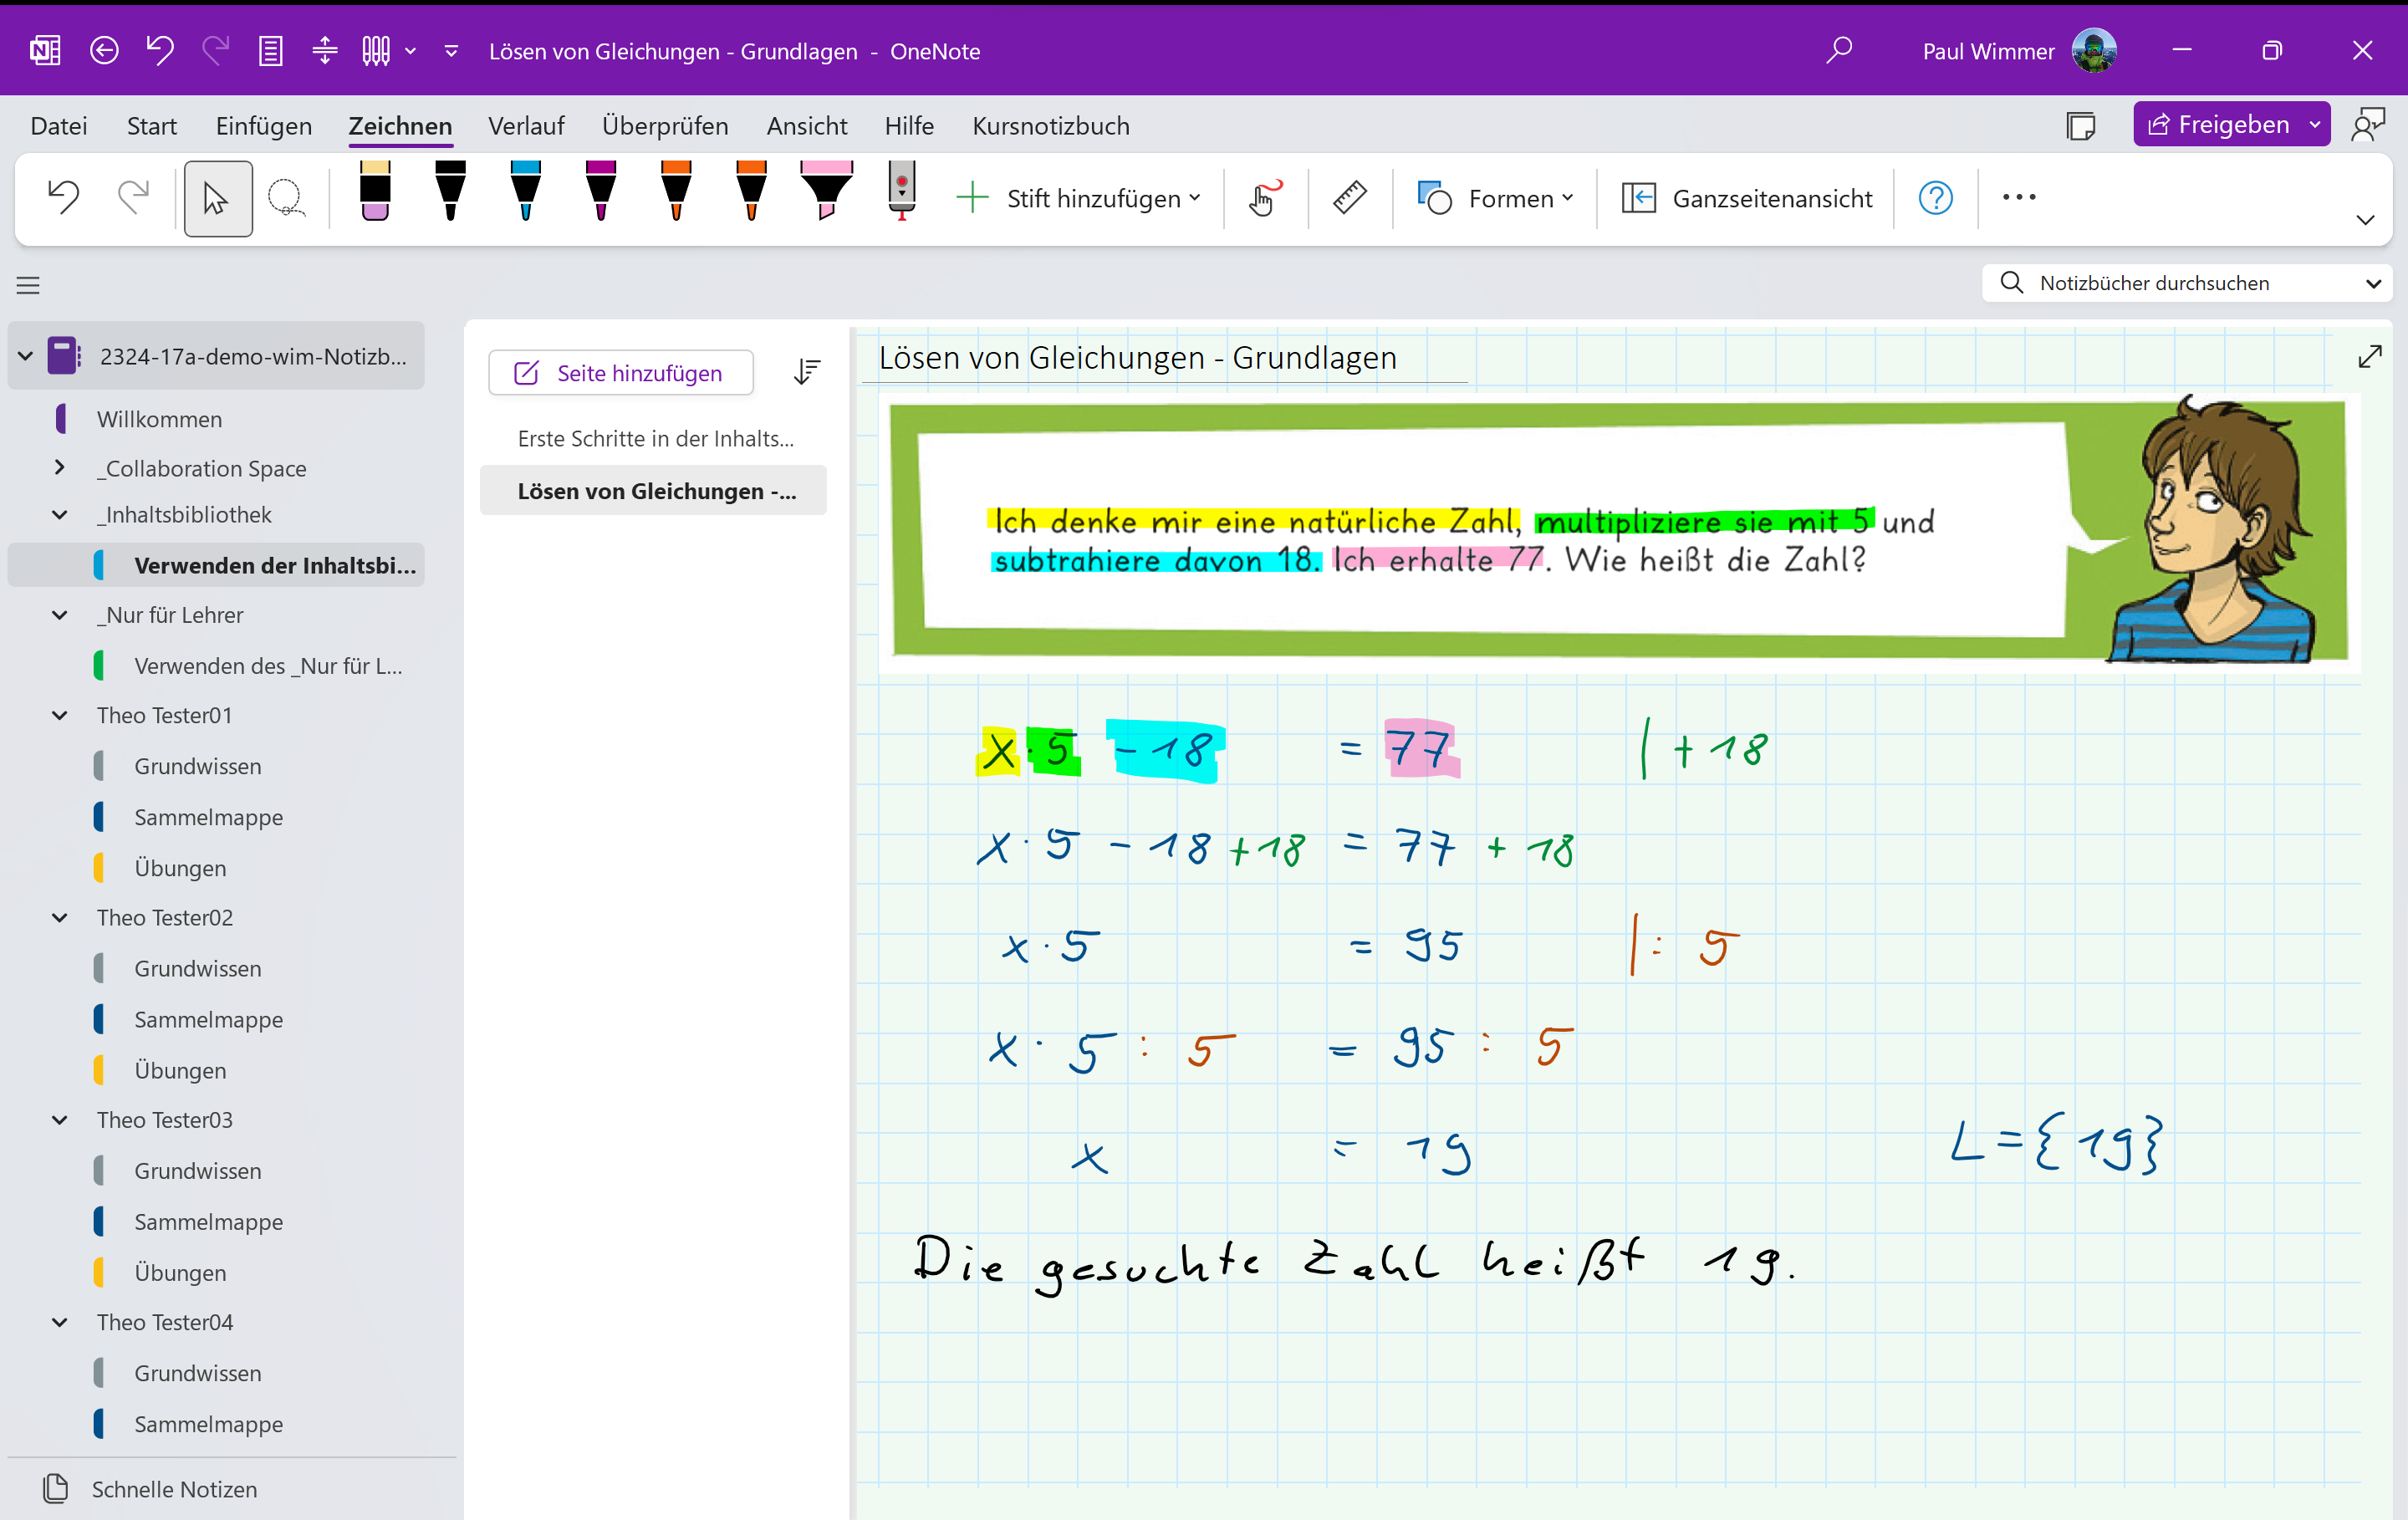Toggle the navigation pane with the hamburger icon
The width and height of the screenshot is (2408, 1520).
coord(28,285)
